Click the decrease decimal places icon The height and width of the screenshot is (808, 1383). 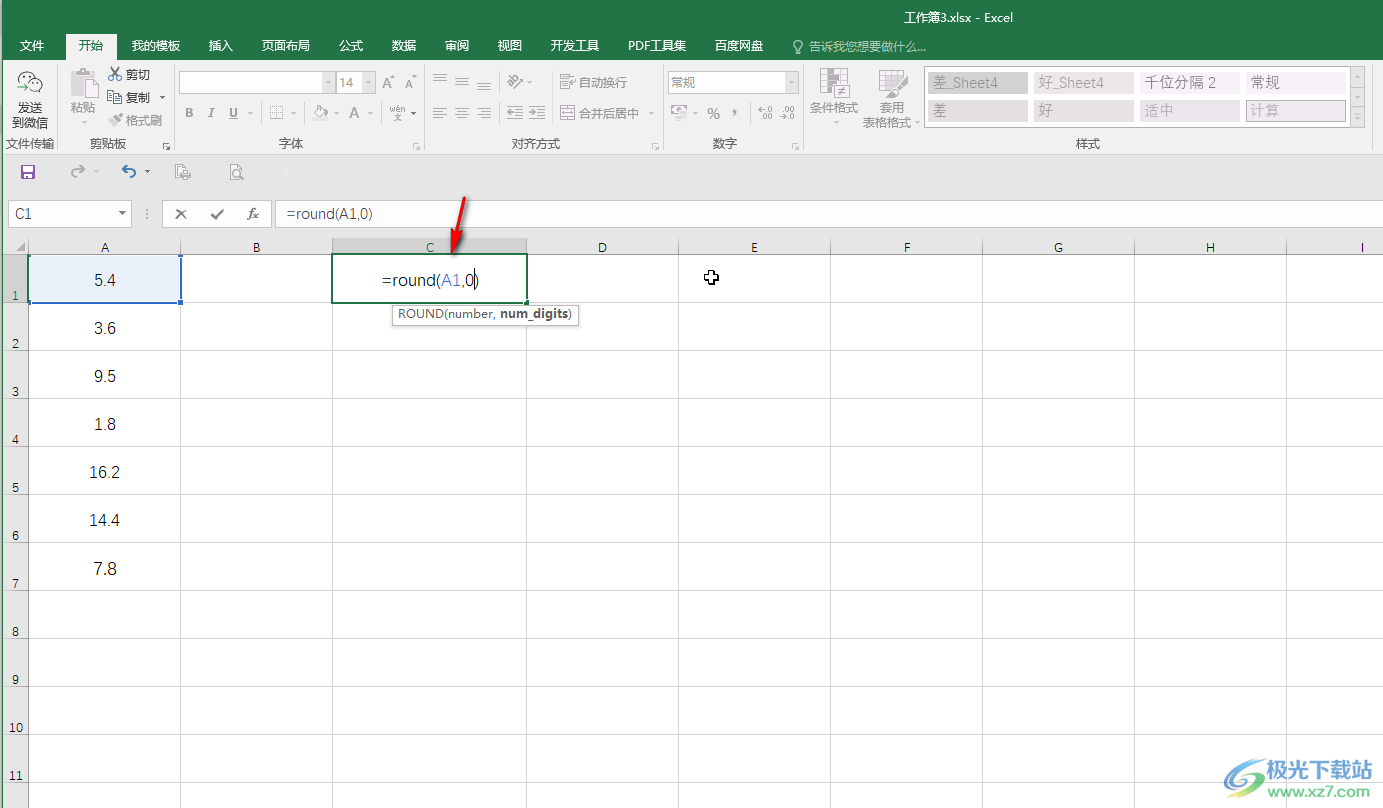788,114
